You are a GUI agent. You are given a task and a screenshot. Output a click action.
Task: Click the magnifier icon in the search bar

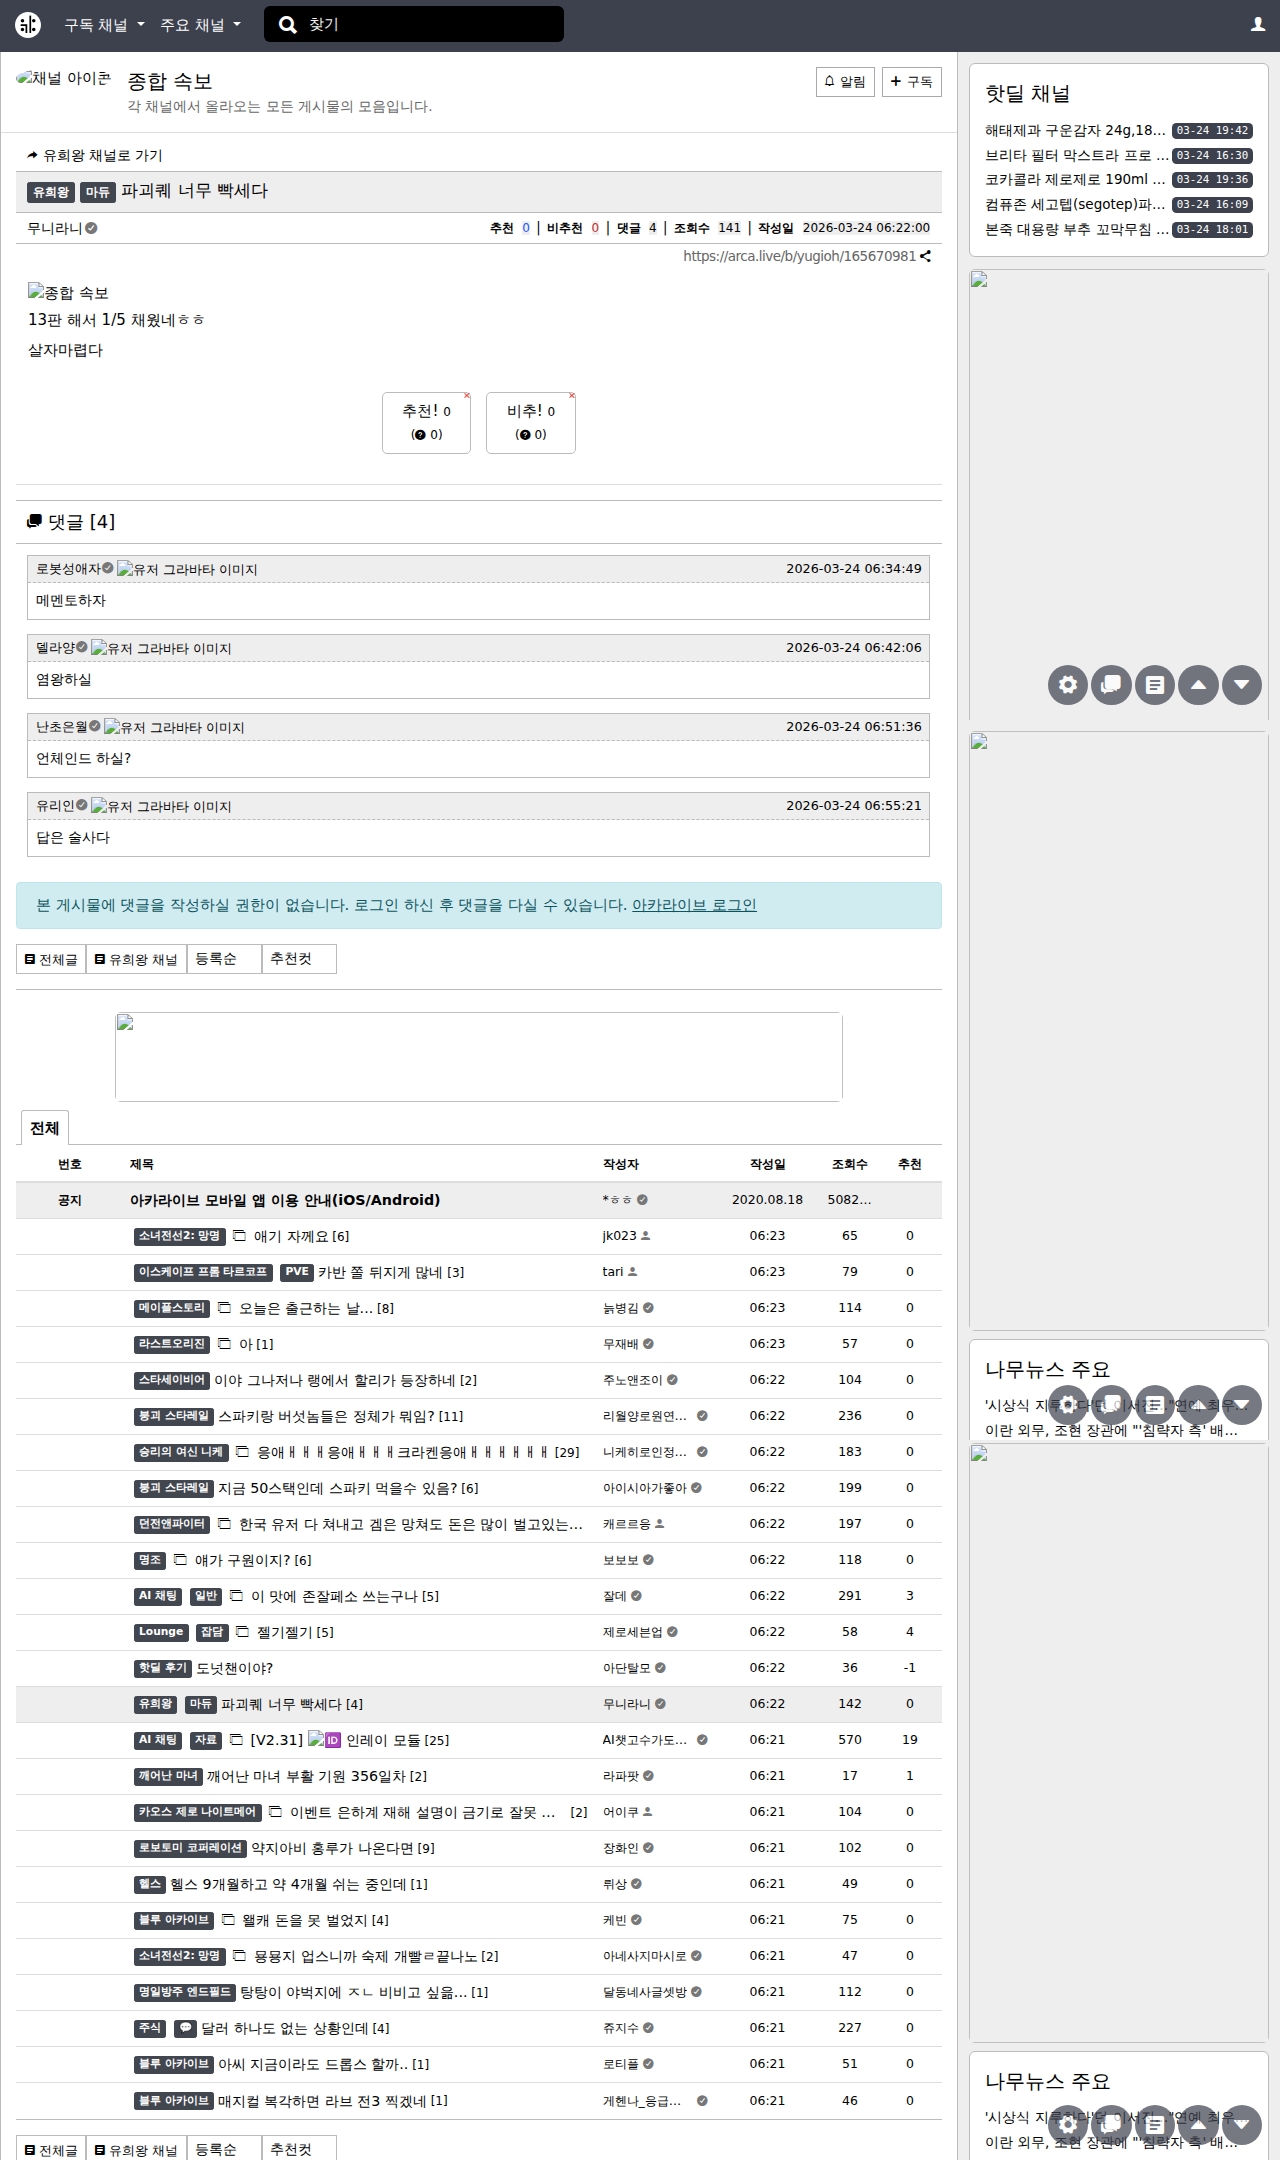pyautogui.click(x=288, y=25)
